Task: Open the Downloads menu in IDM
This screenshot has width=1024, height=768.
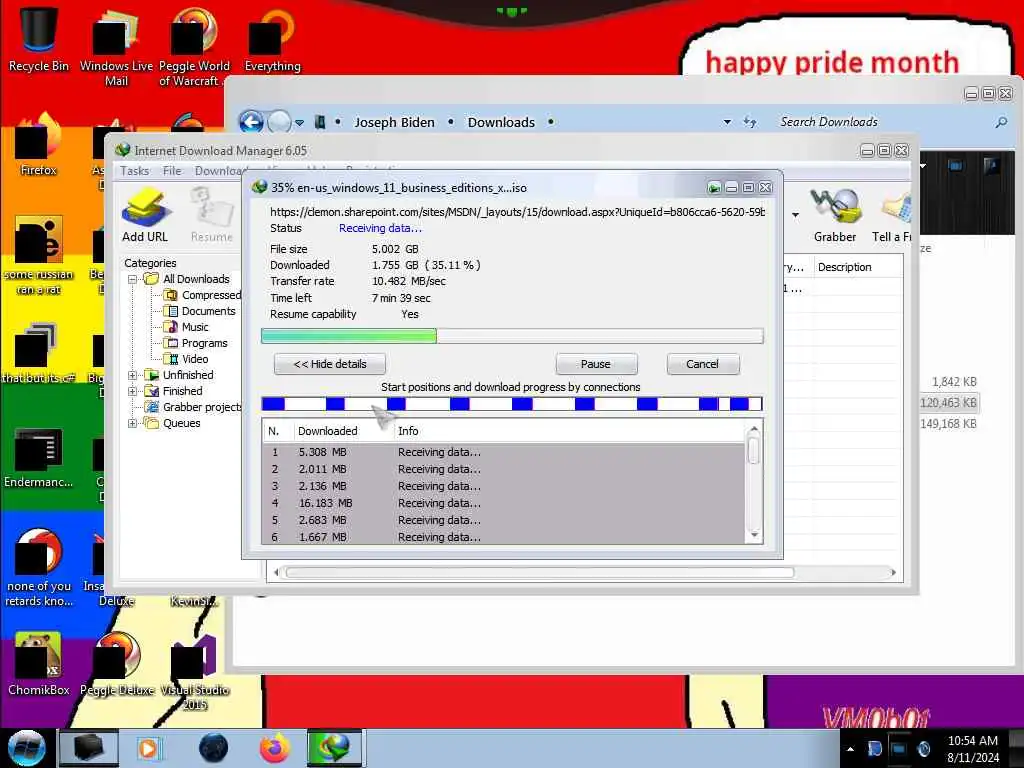Action: pyautogui.click(x=218, y=171)
